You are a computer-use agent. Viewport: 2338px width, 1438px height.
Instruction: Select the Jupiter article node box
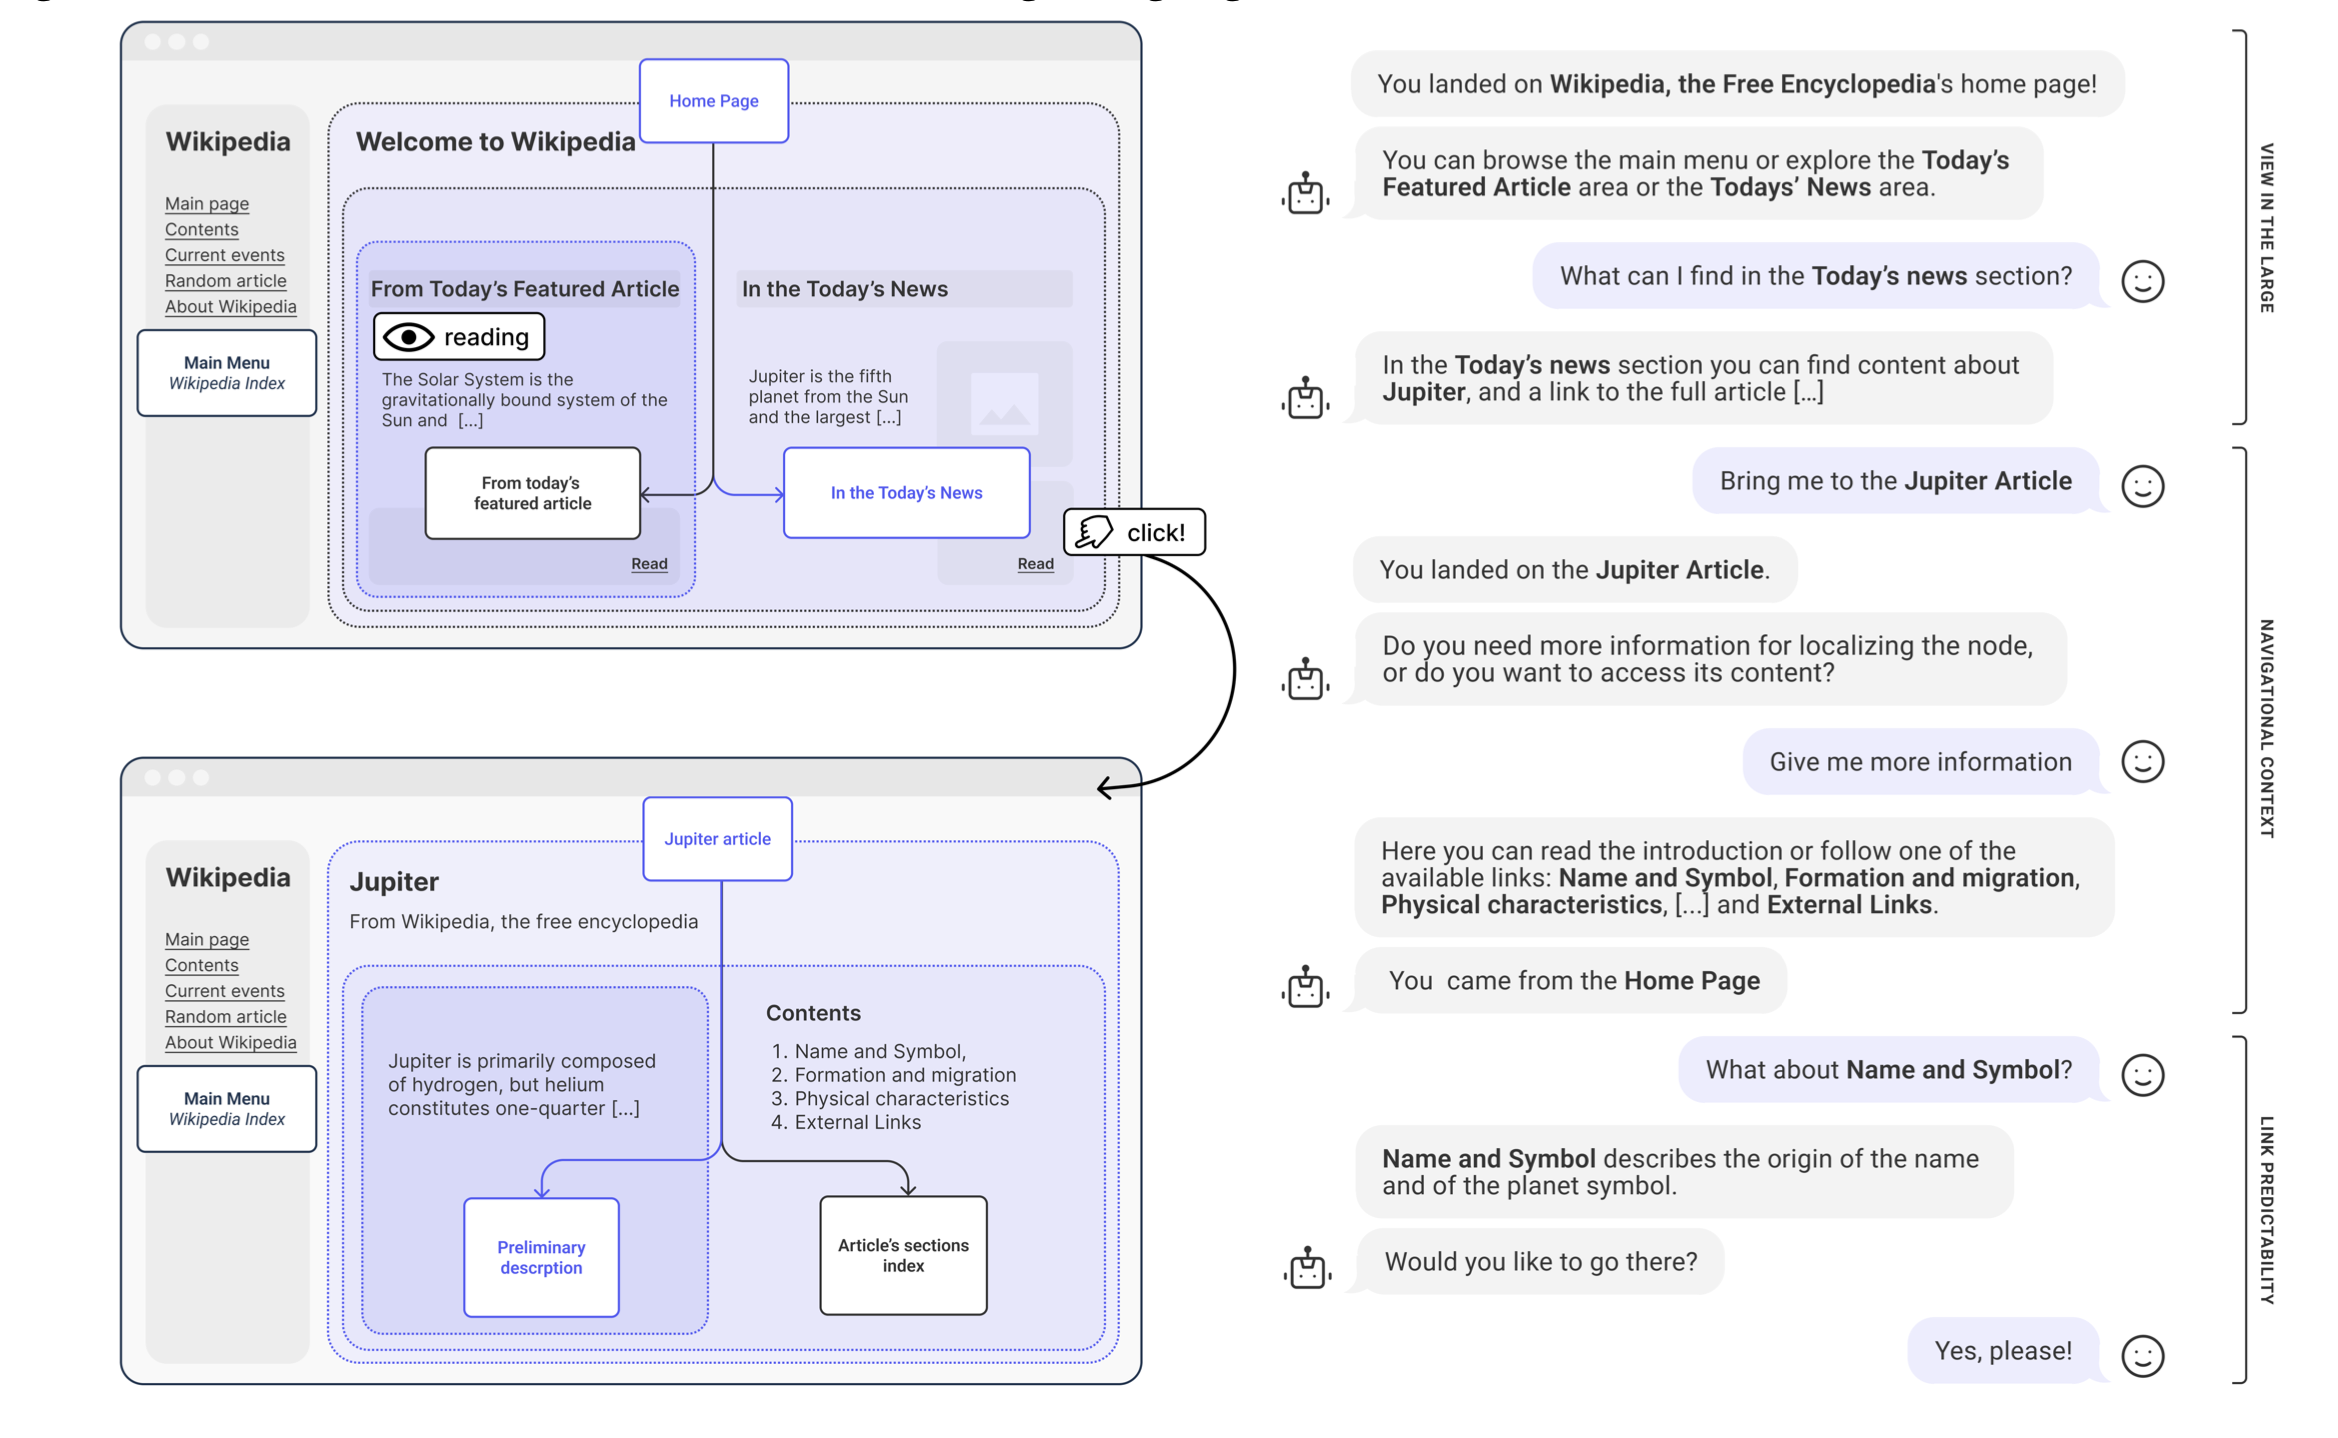click(x=717, y=839)
